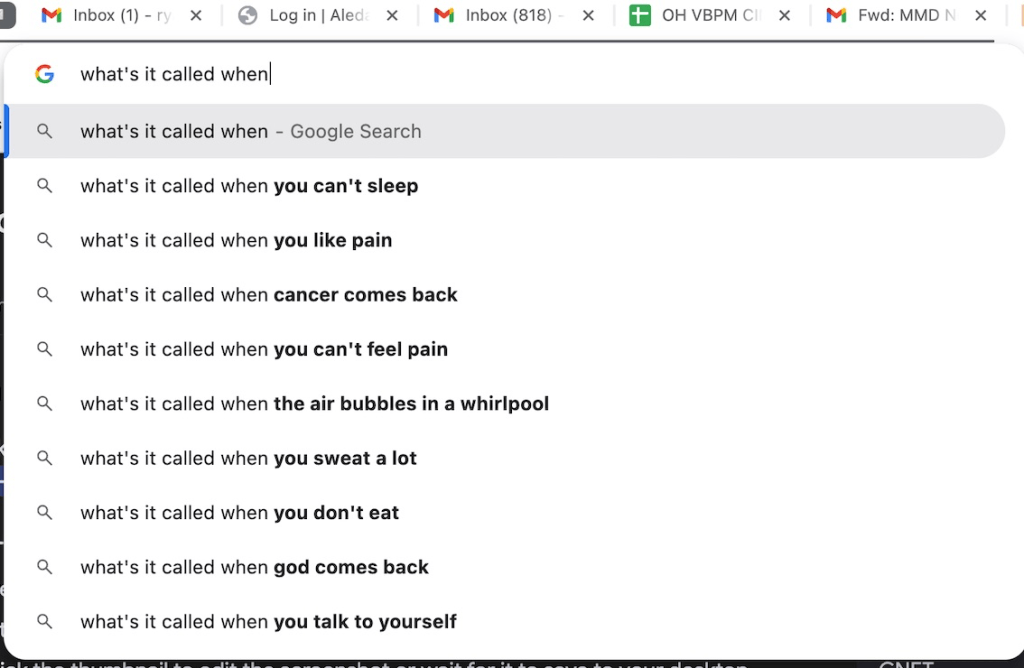Choose suggestion "you talk to yourself"
Image resolution: width=1024 pixels, height=668 pixels.
click(268, 622)
